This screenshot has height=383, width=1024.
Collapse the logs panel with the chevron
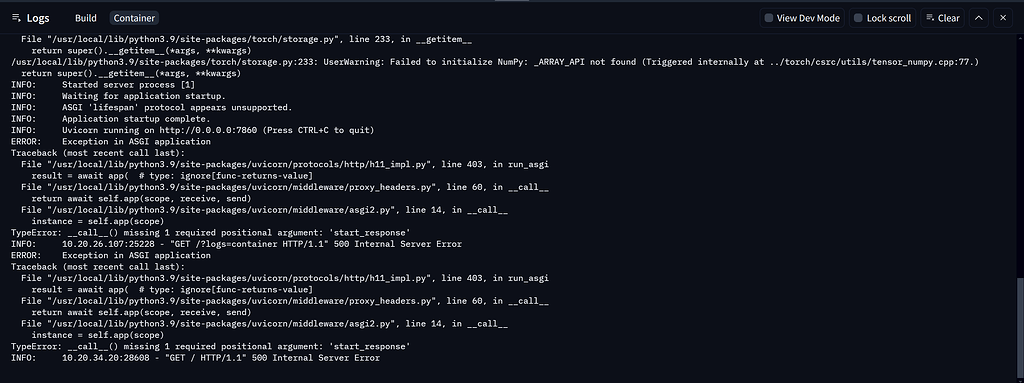(978, 18)
